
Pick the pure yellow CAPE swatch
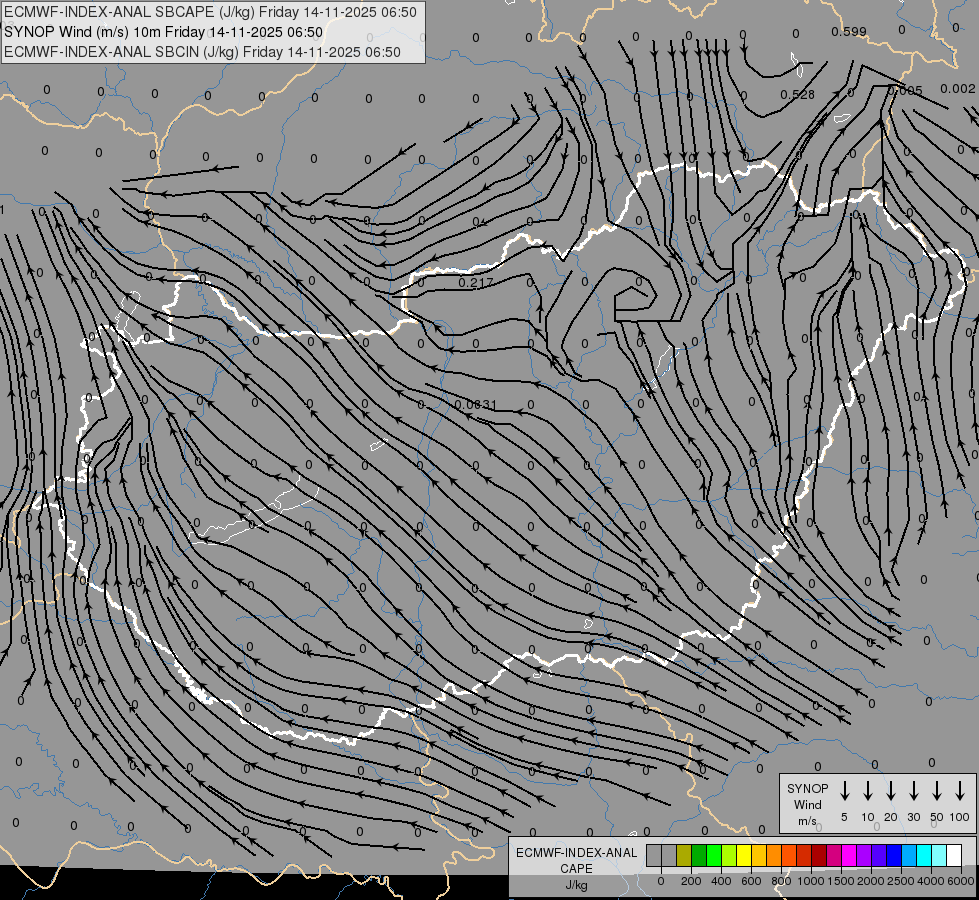(x=744, y=855)
